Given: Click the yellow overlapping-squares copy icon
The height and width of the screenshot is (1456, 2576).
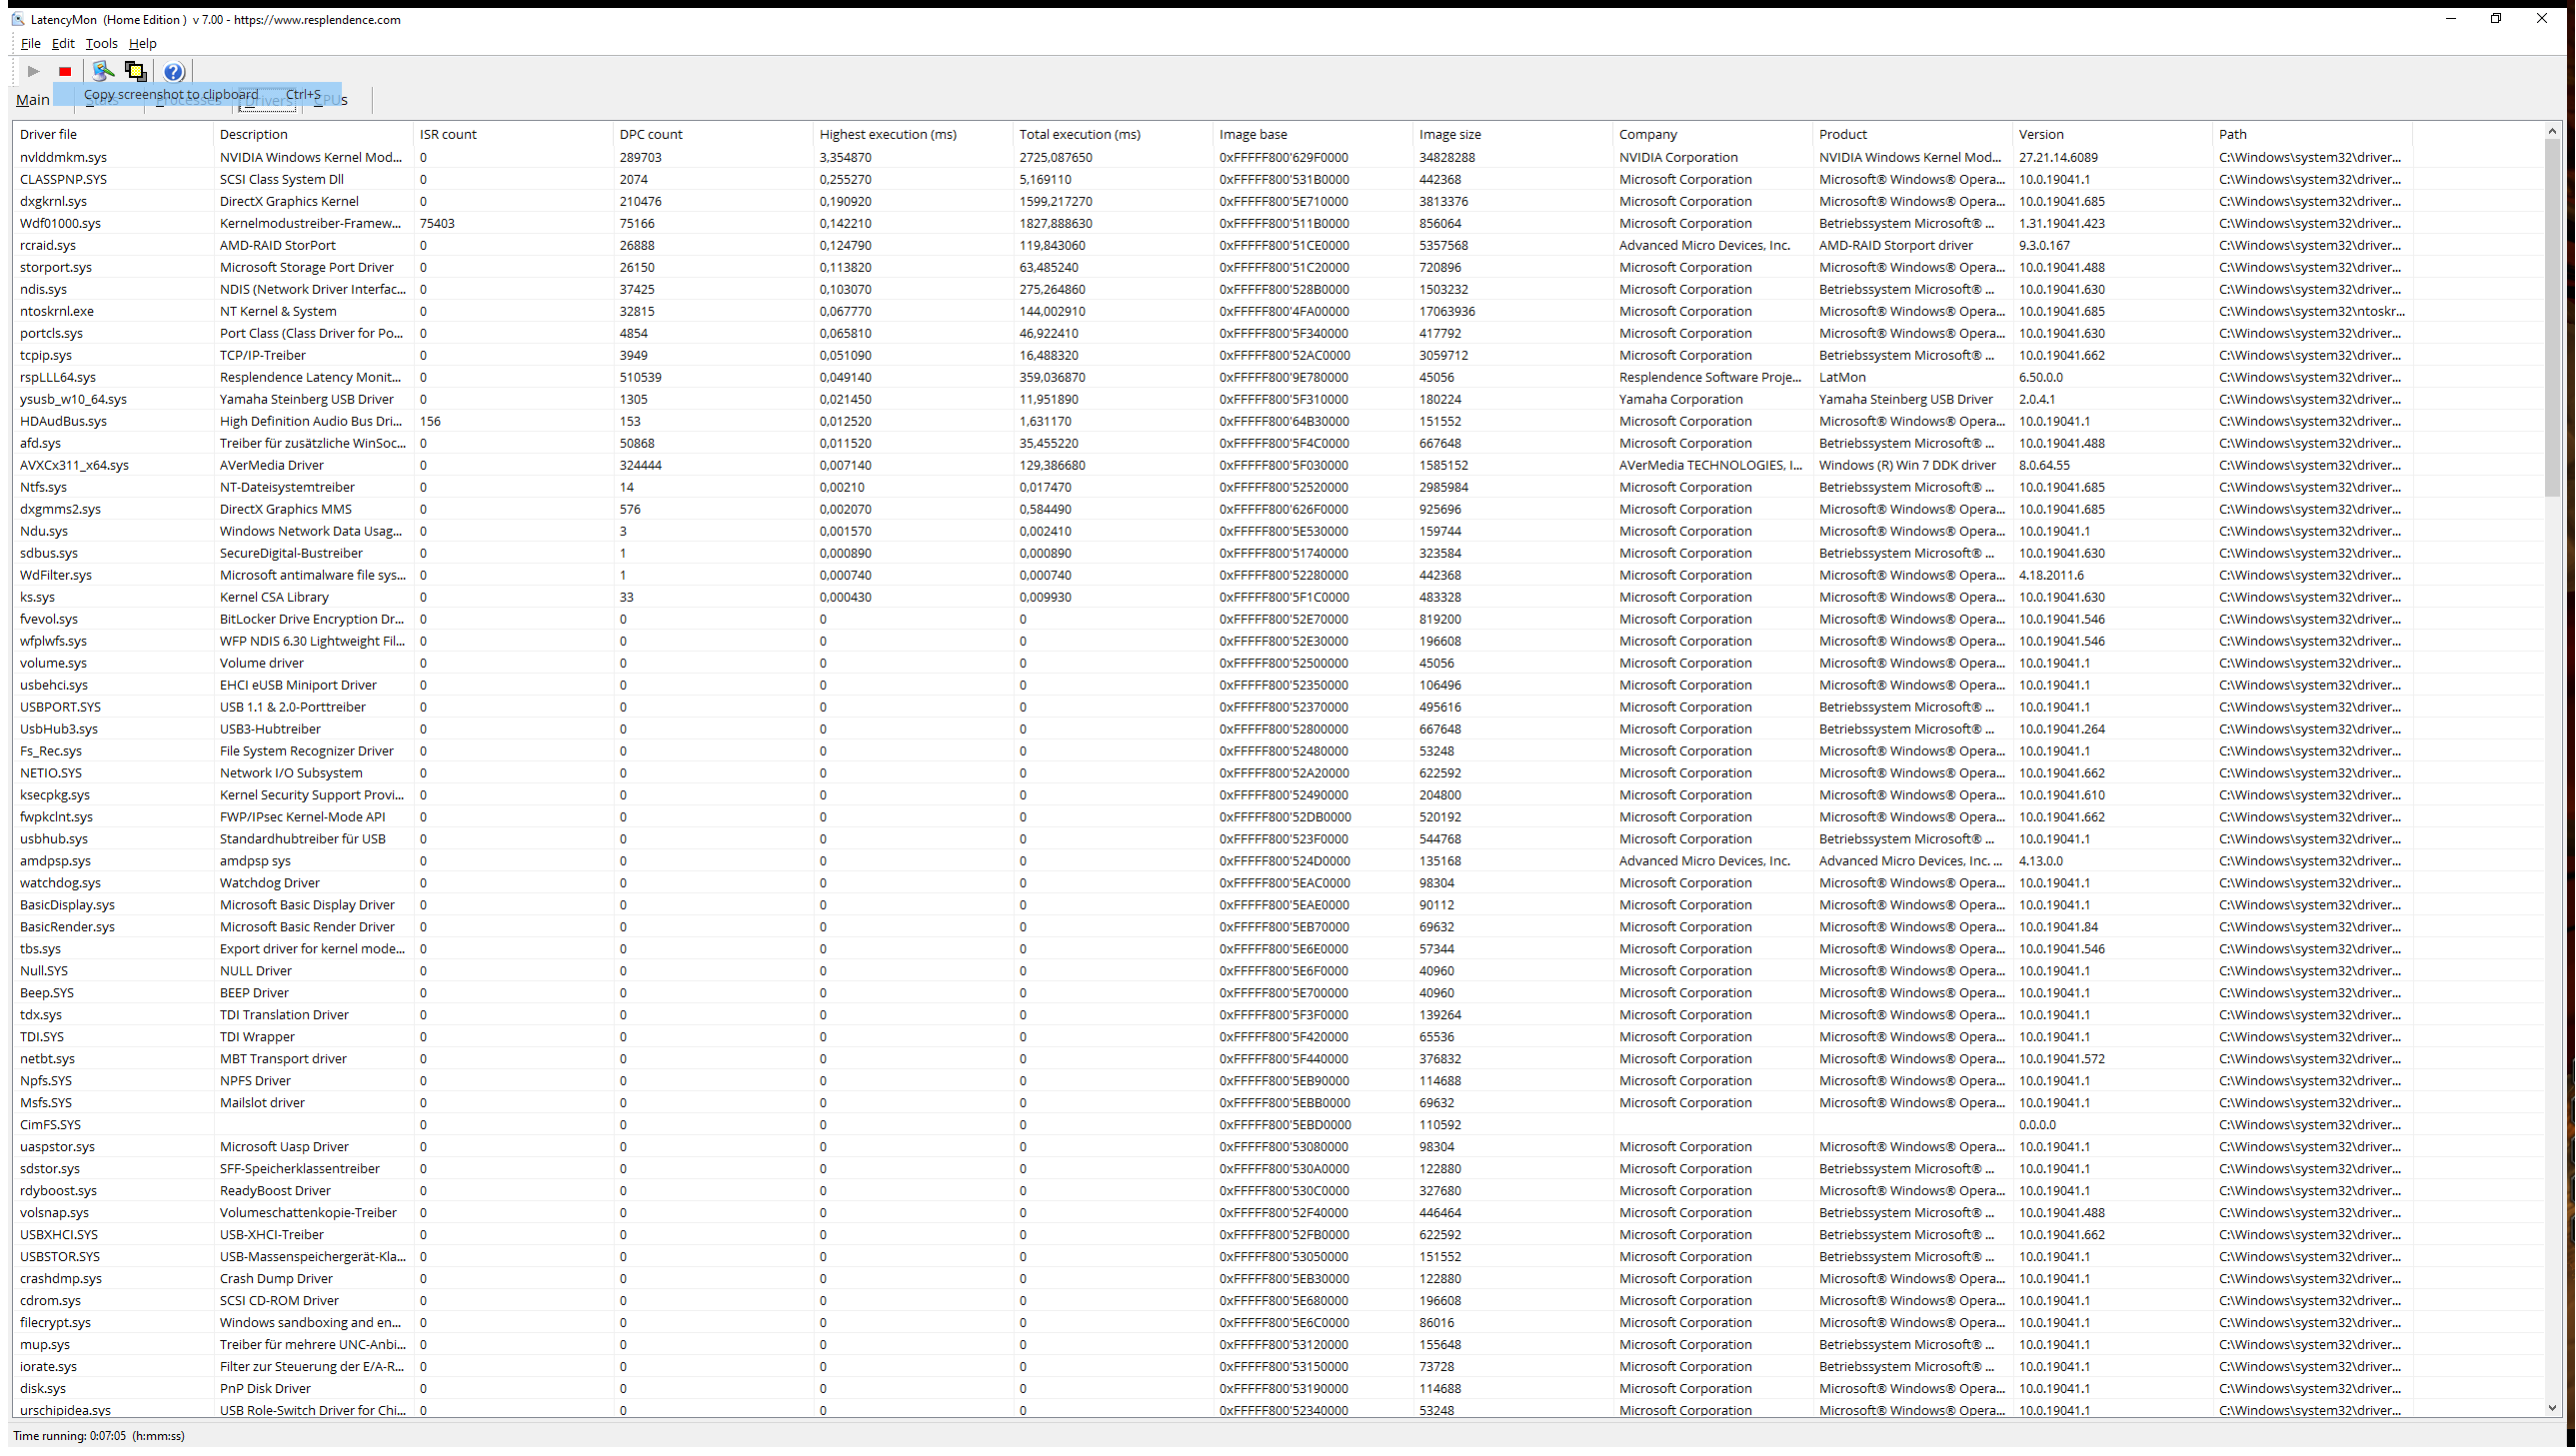Looking at the screenshot, I should [135, 71].
